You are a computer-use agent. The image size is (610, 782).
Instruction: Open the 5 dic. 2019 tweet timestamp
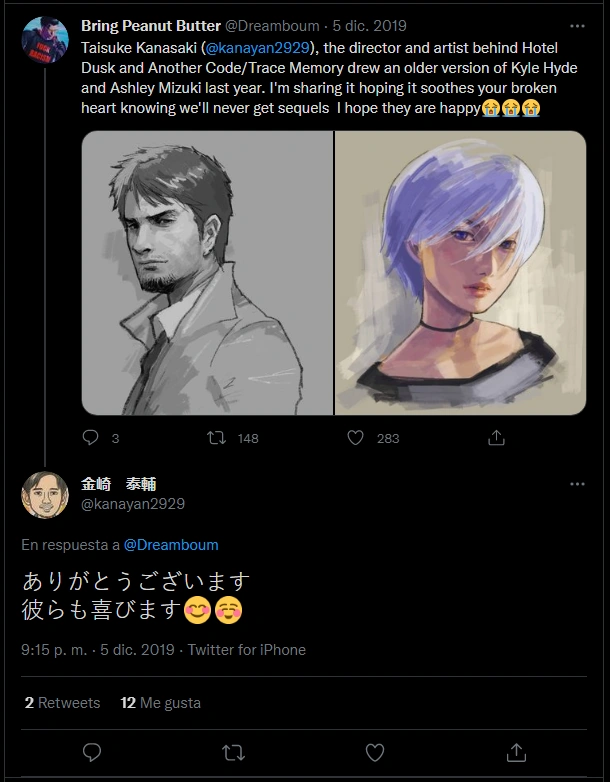pyautogui.click(x=368, y=26)
